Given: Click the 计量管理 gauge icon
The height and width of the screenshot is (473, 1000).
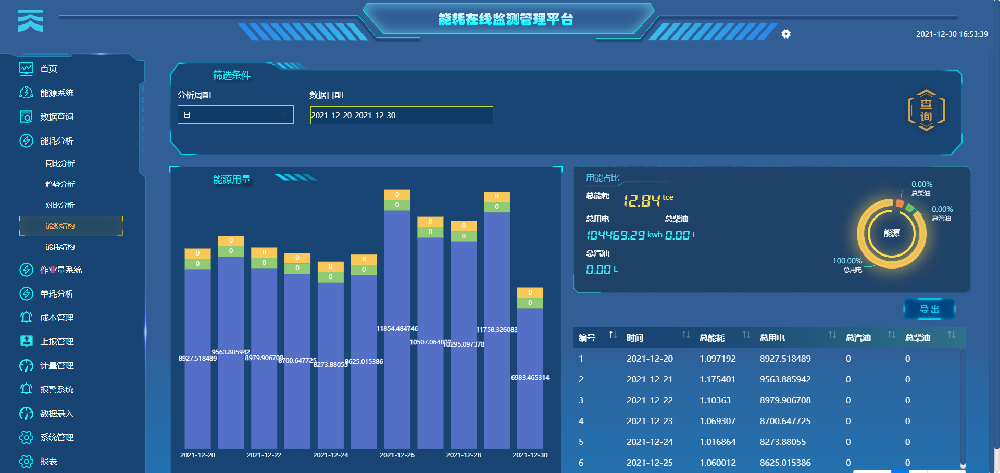Looking at the screenshot, I should 26,365.
